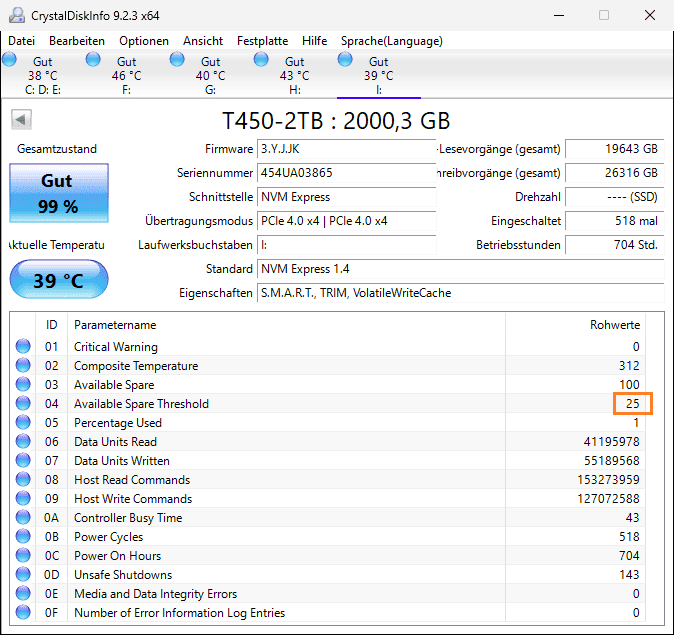Open the Datei menu
This screenshot has height=635, width=674.
point(21,41)
